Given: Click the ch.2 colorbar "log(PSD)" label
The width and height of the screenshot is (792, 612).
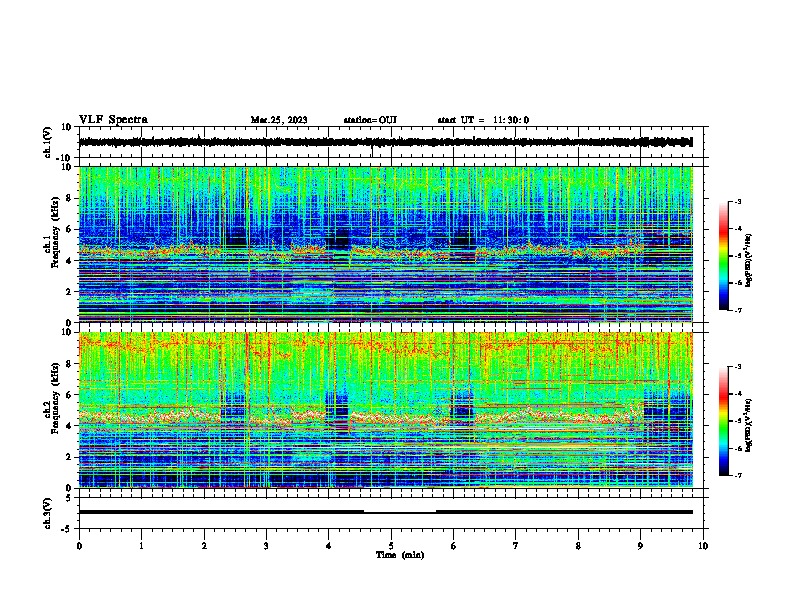Looking at the screenshot, I should click(749, 425).
